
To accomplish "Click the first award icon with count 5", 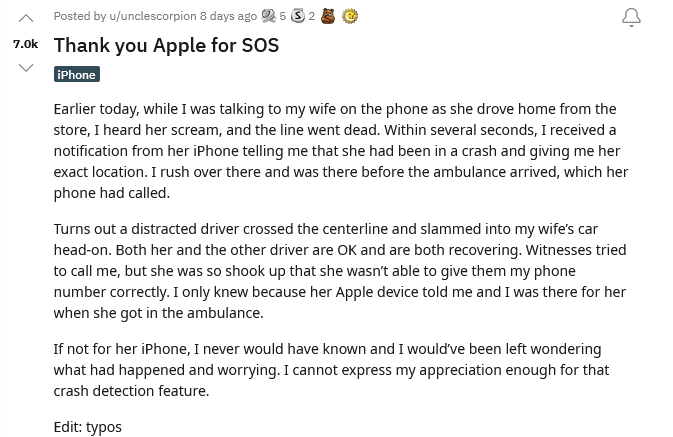I will click(x=269, y=16).
